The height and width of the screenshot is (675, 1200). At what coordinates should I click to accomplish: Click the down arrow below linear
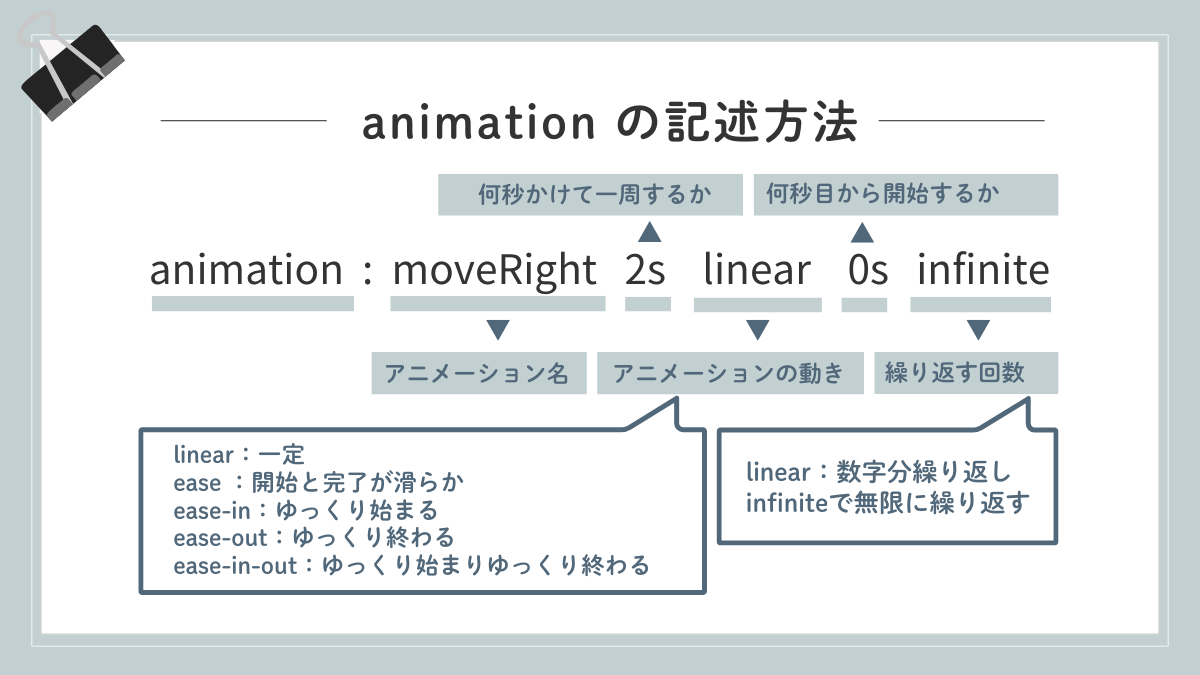coord(757,331)
